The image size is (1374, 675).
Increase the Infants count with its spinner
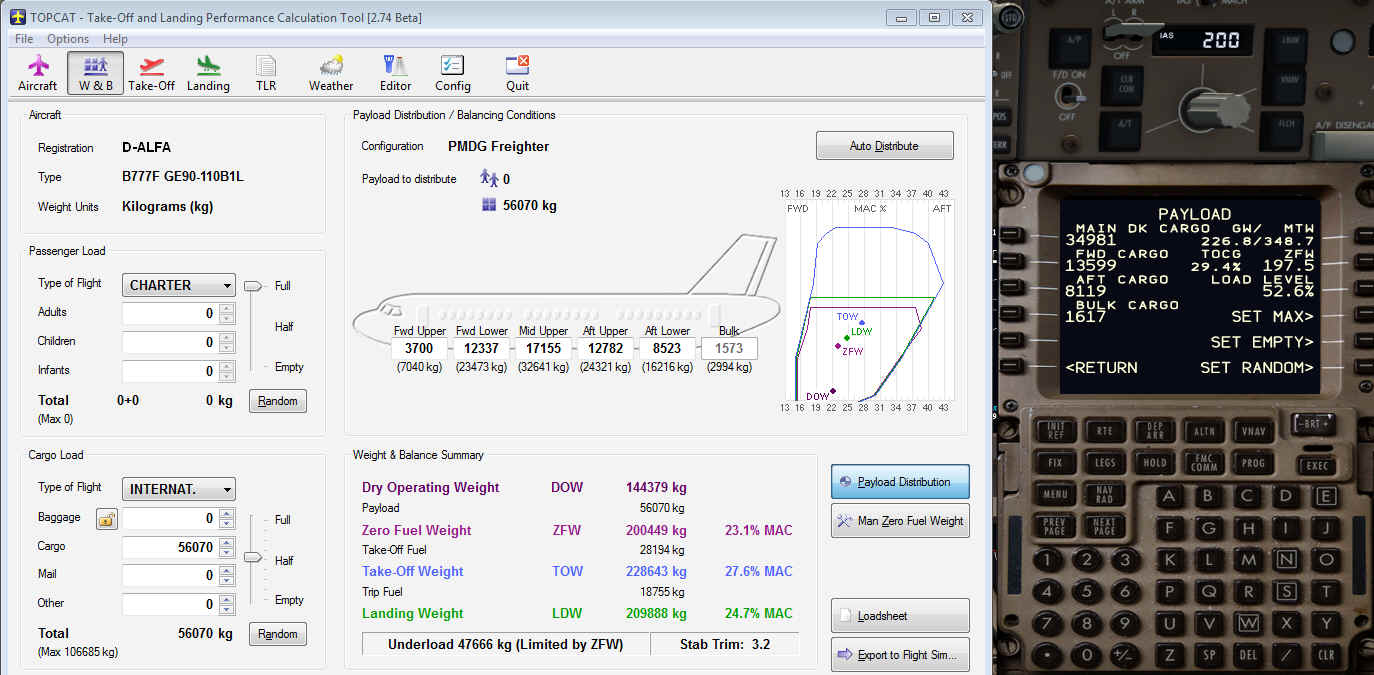click(227, 366)
